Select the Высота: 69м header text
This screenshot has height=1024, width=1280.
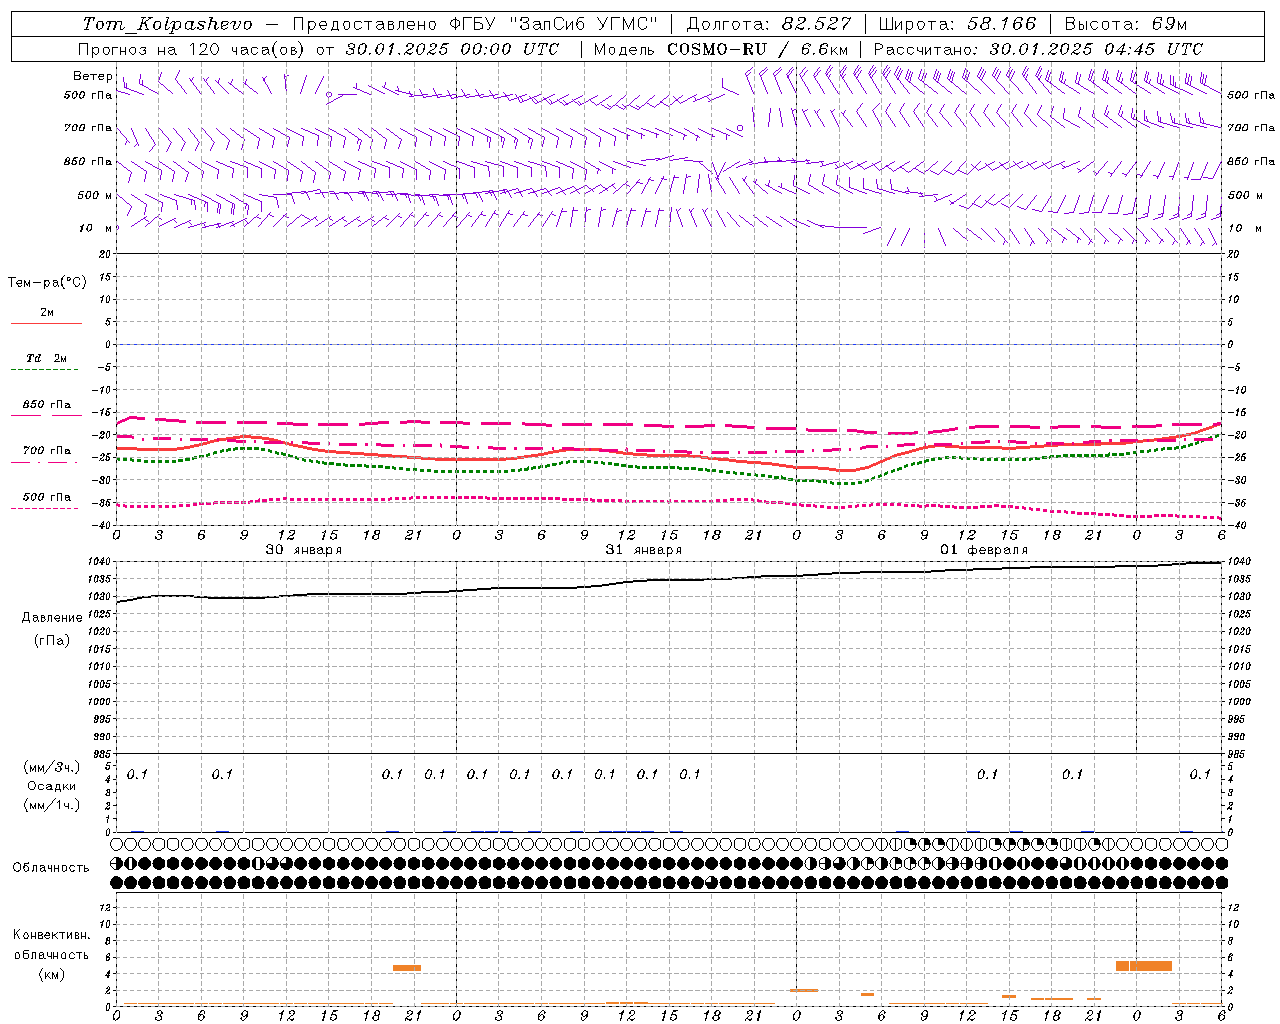pos(1125,24)
